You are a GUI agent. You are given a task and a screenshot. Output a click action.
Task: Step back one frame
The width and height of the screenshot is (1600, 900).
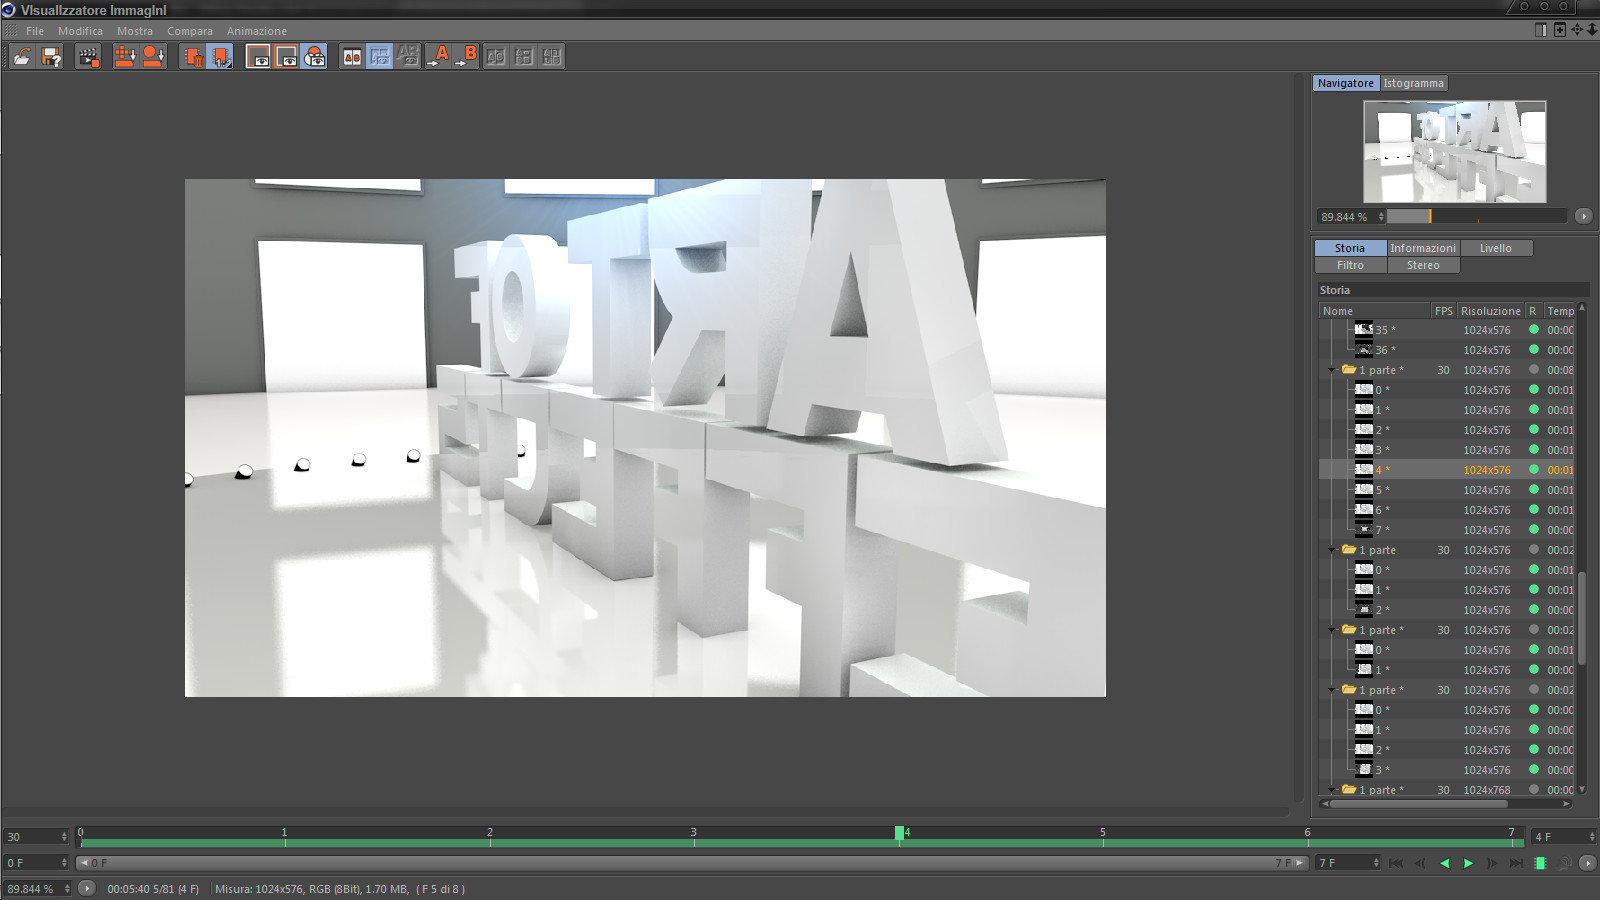(x=1420, y=863)
